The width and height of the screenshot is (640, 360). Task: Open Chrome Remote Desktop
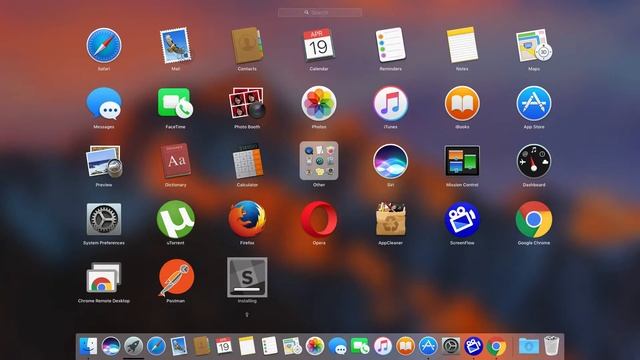click(104, 278)
